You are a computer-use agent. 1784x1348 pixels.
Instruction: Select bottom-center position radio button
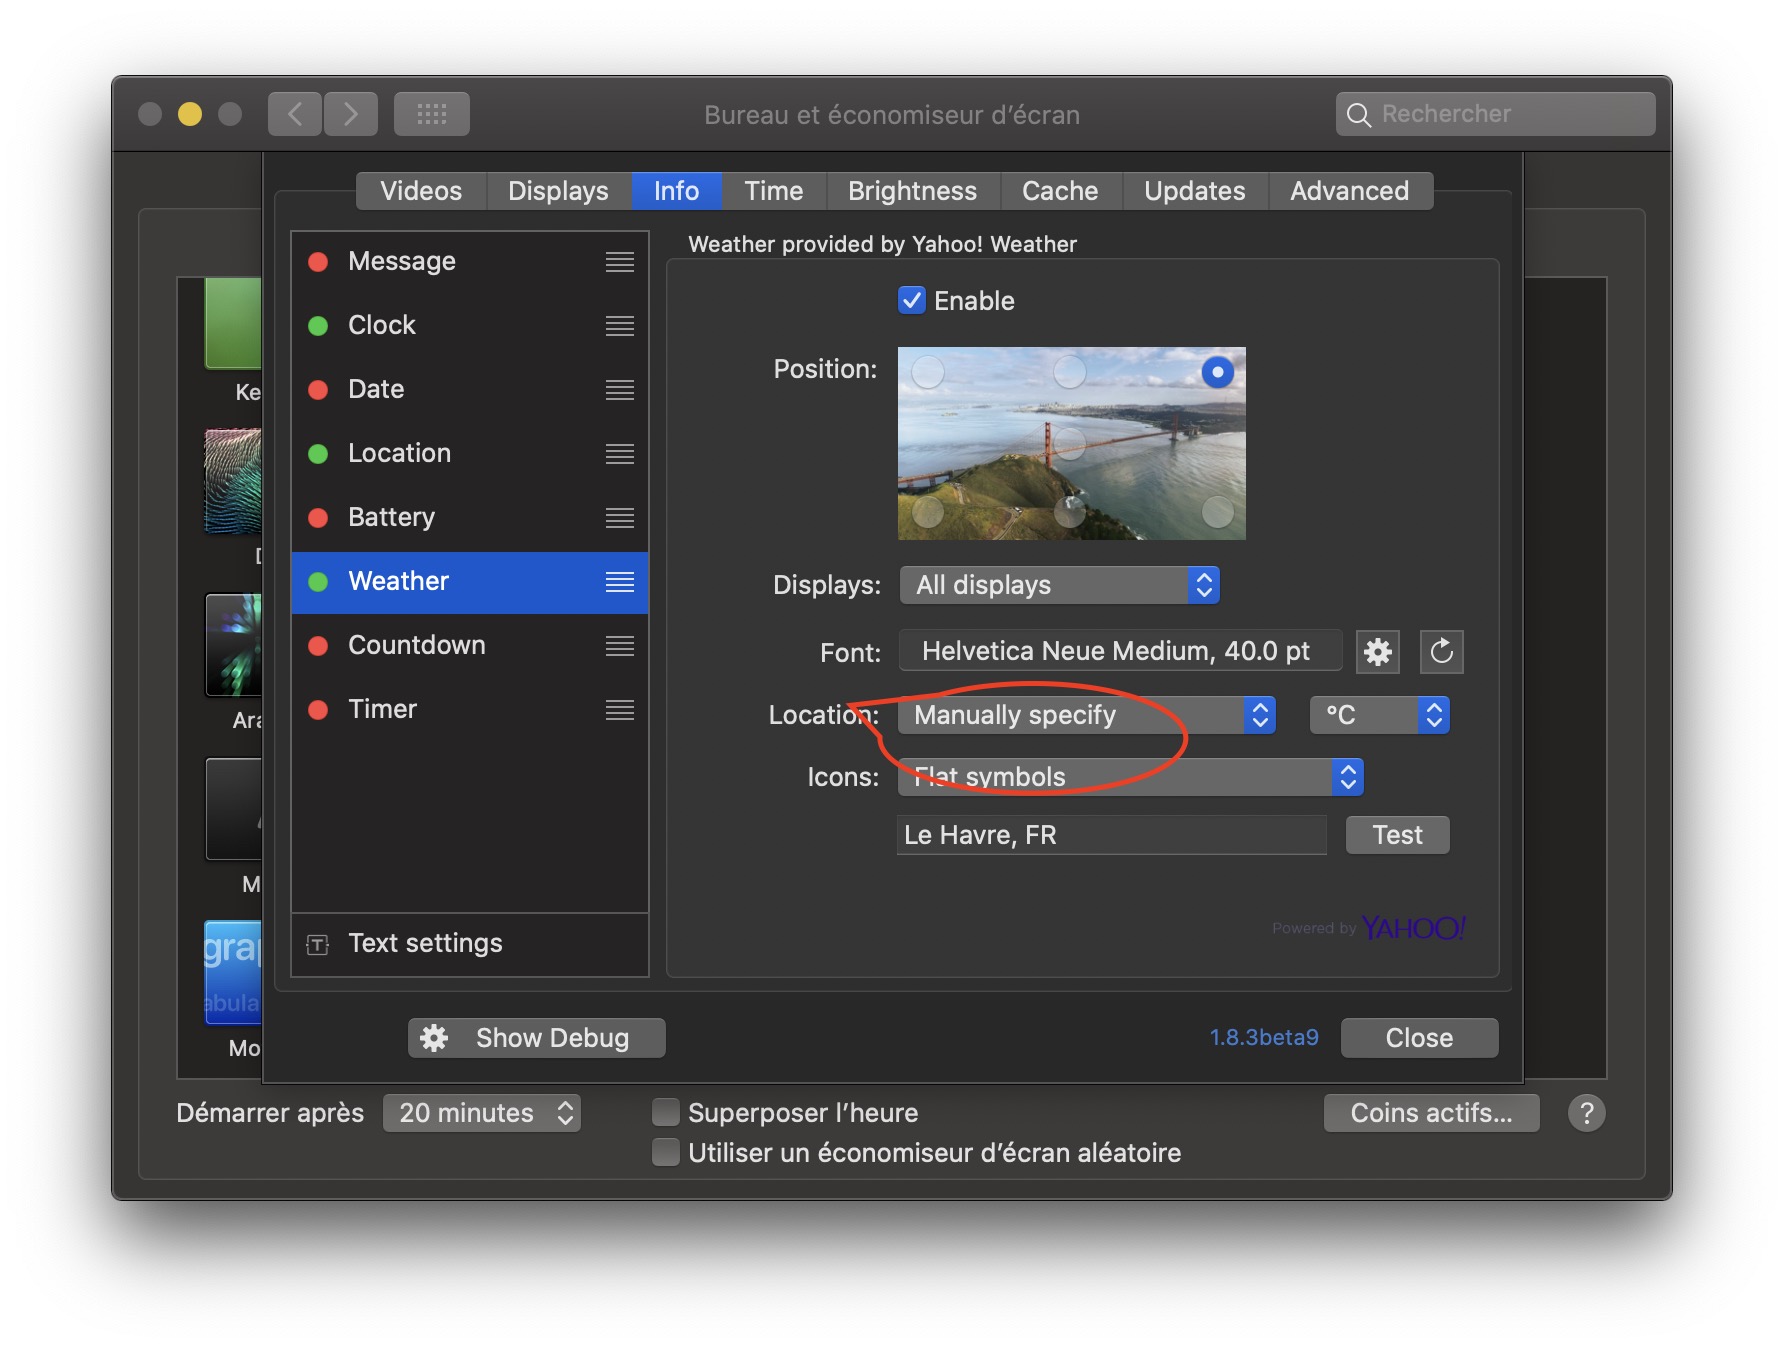pyautogui.click(x=1070, y=512)
